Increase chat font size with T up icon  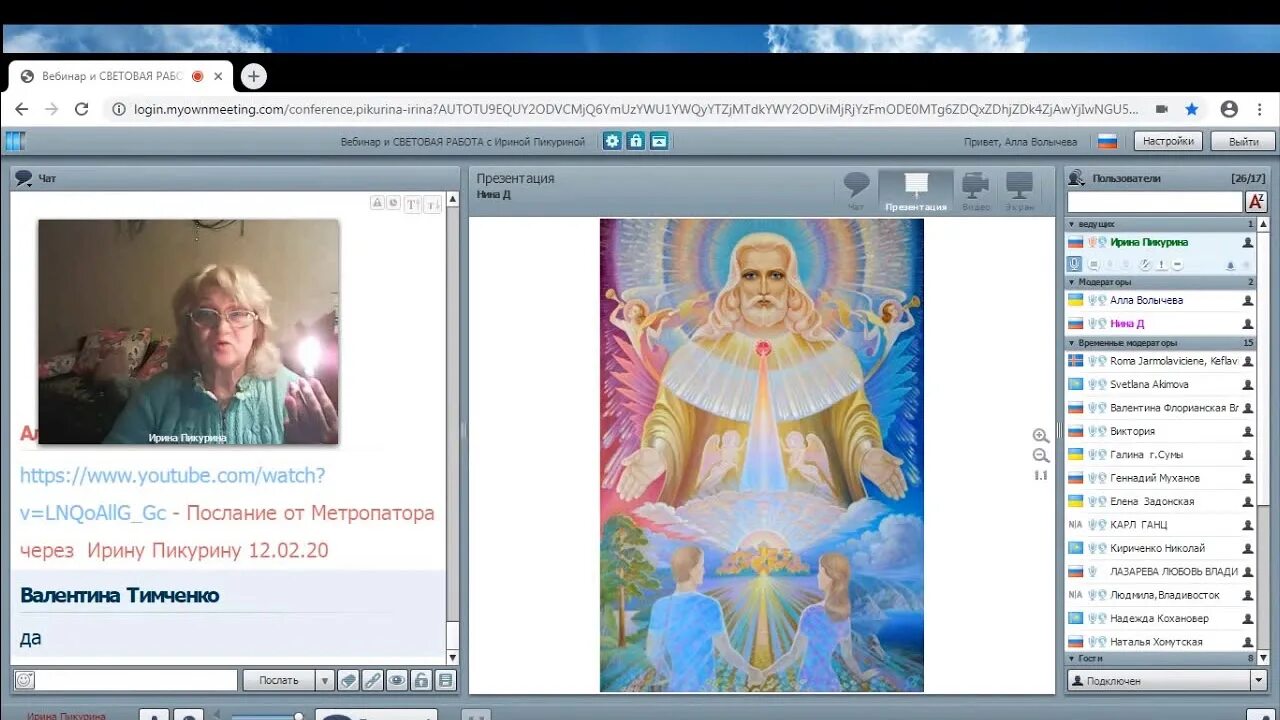(412, 204)
